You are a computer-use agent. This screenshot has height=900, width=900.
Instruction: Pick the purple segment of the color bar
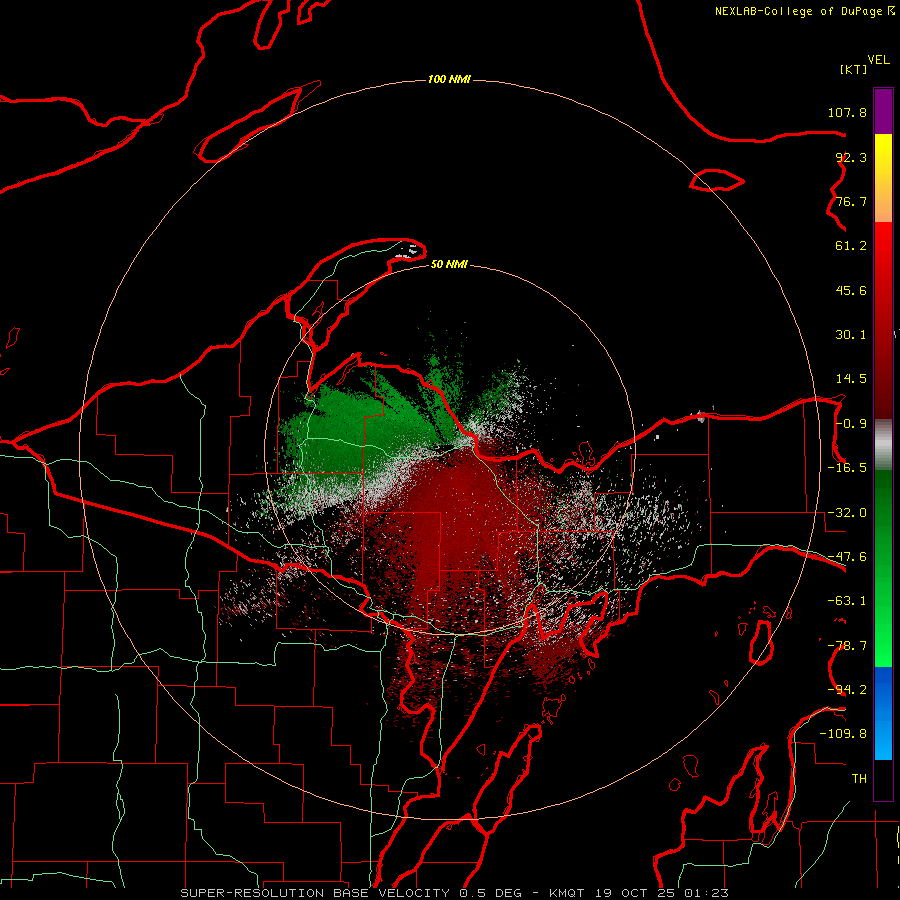[883, 111]
